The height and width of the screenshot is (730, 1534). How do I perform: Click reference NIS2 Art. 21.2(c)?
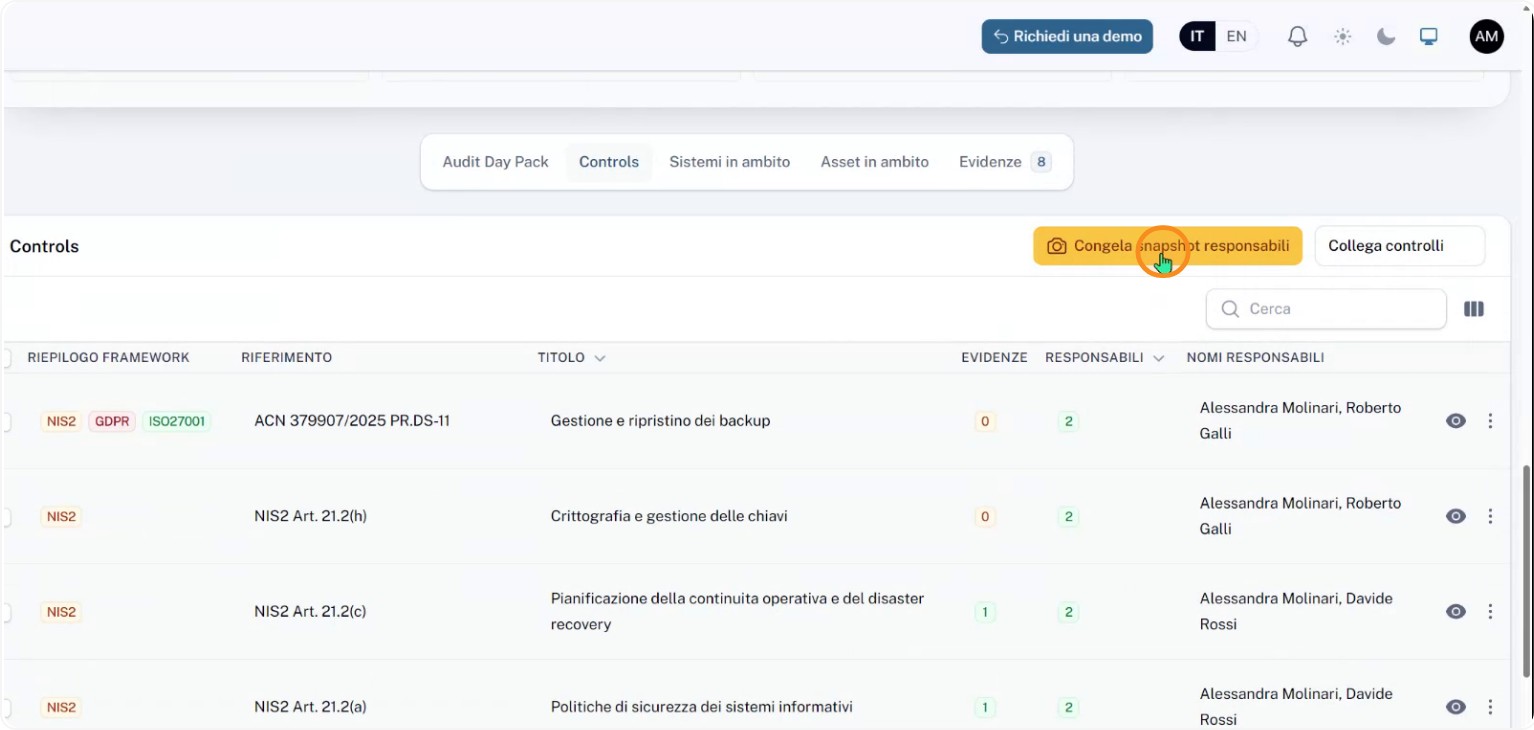310,611
